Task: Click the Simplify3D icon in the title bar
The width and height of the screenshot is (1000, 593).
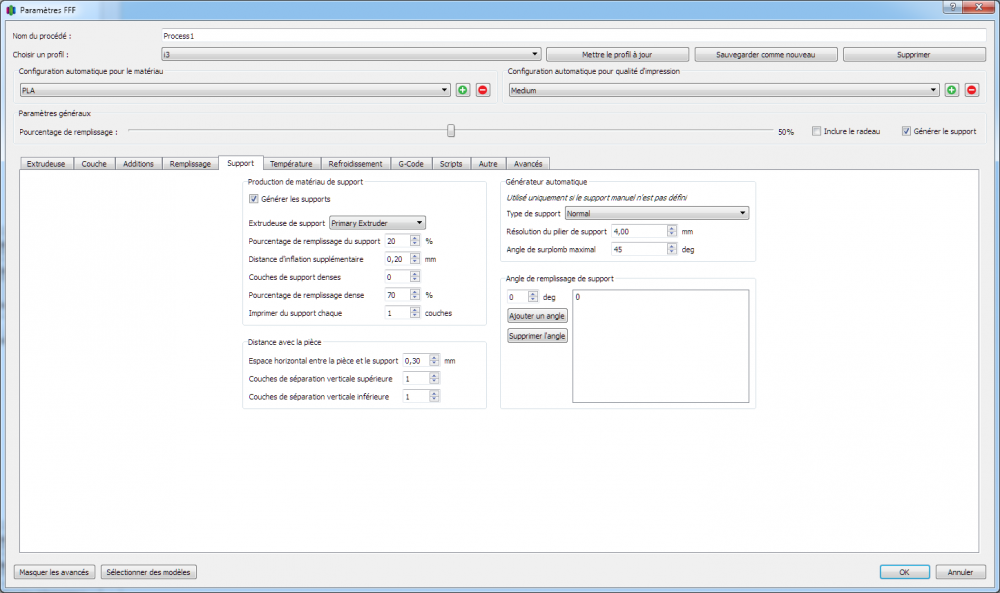Action: click(11, 10)
